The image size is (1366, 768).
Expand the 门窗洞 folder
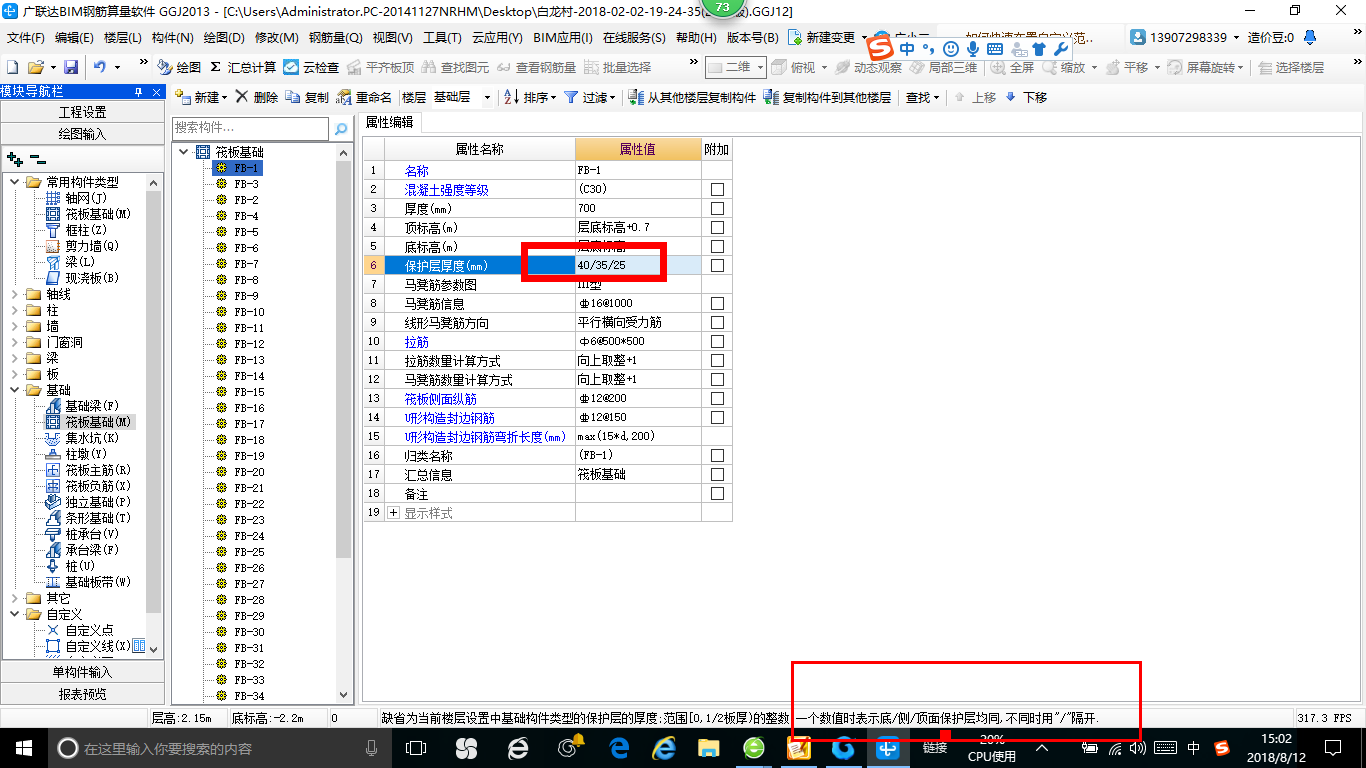click(15, 342)
